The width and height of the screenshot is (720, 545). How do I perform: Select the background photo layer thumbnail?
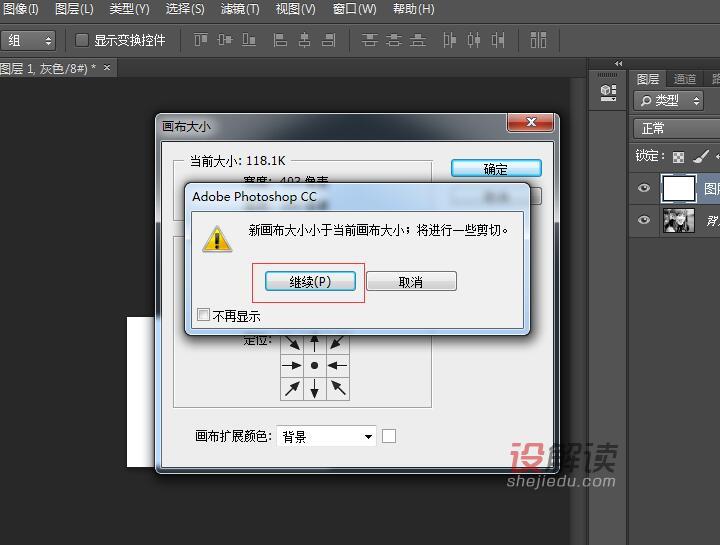679,220
